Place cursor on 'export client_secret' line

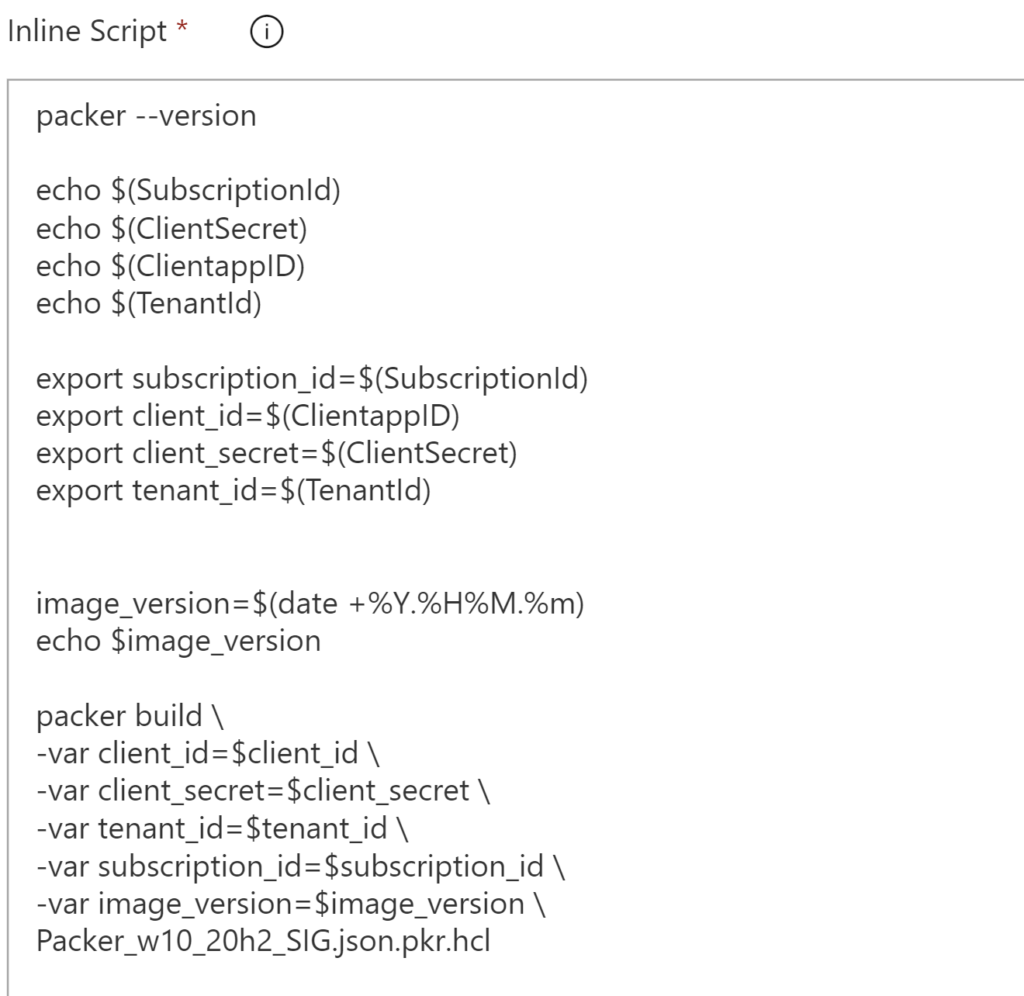[277, 454]
